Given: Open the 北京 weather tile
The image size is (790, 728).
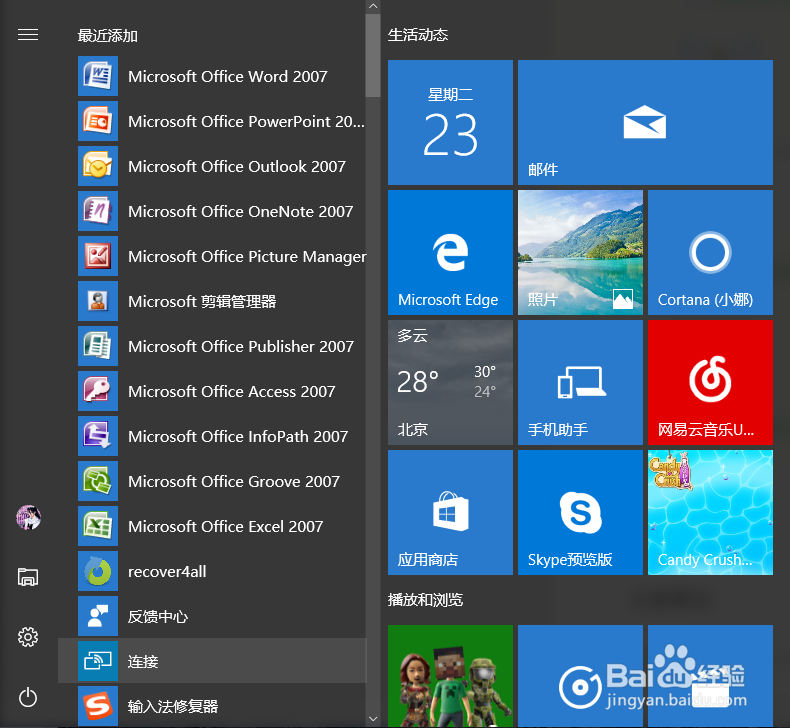Looking at the screenshot, I should click(x=450, y=382).
